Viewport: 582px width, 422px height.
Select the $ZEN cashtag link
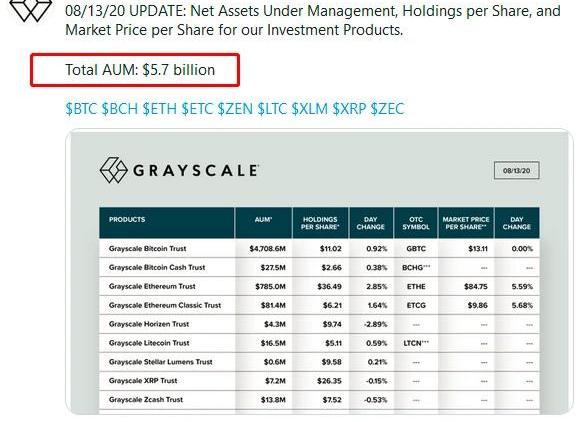pyautogui.click(x=235, y=109)
